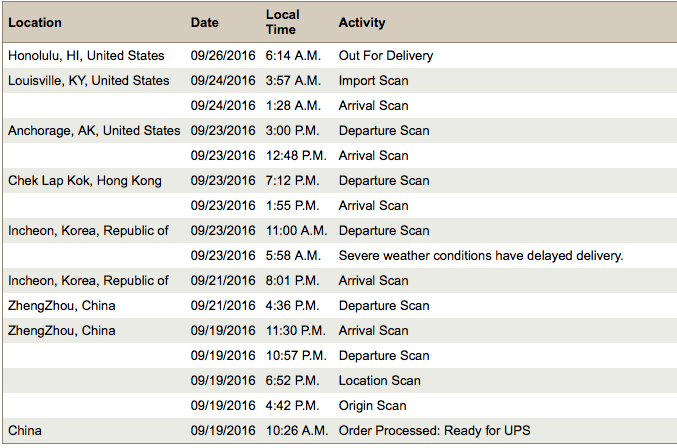Click the Location column header
The height and width of the screenshot is (448, 677).
pyautogui.click(x=35, y=22)
